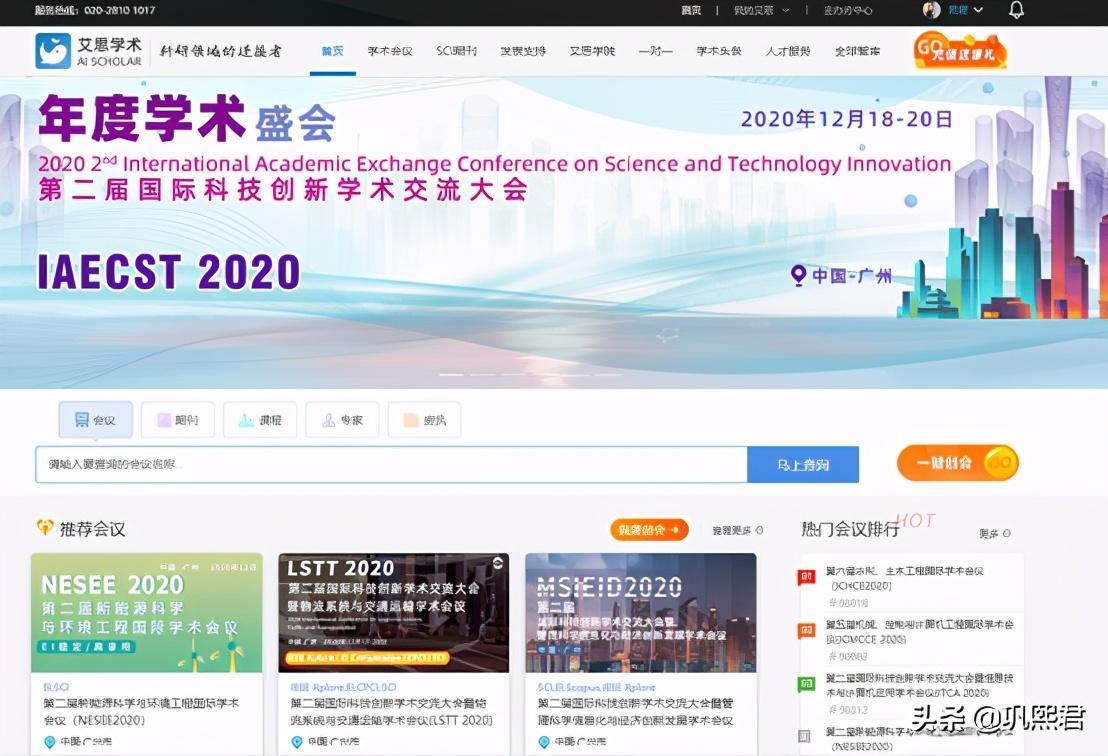Open 学术会议 in the navigation menu
The image size is (1108, 756).
pyautogui.click(x=389, y=51)
